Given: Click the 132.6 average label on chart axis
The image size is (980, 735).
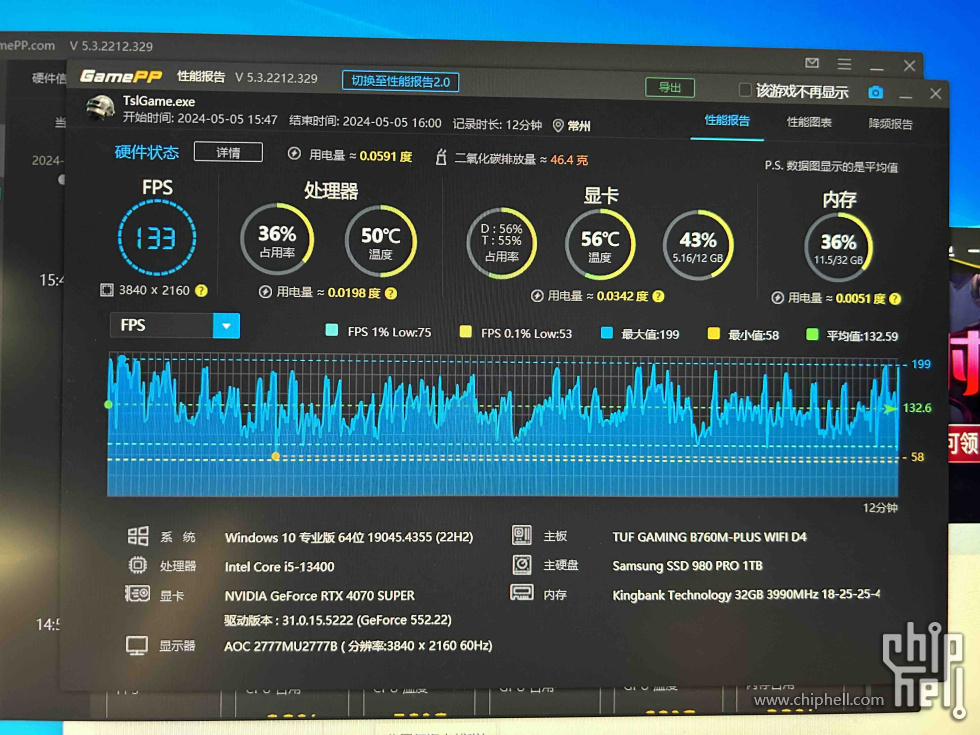Looking at the screenshot, I should tap(917, 408).
